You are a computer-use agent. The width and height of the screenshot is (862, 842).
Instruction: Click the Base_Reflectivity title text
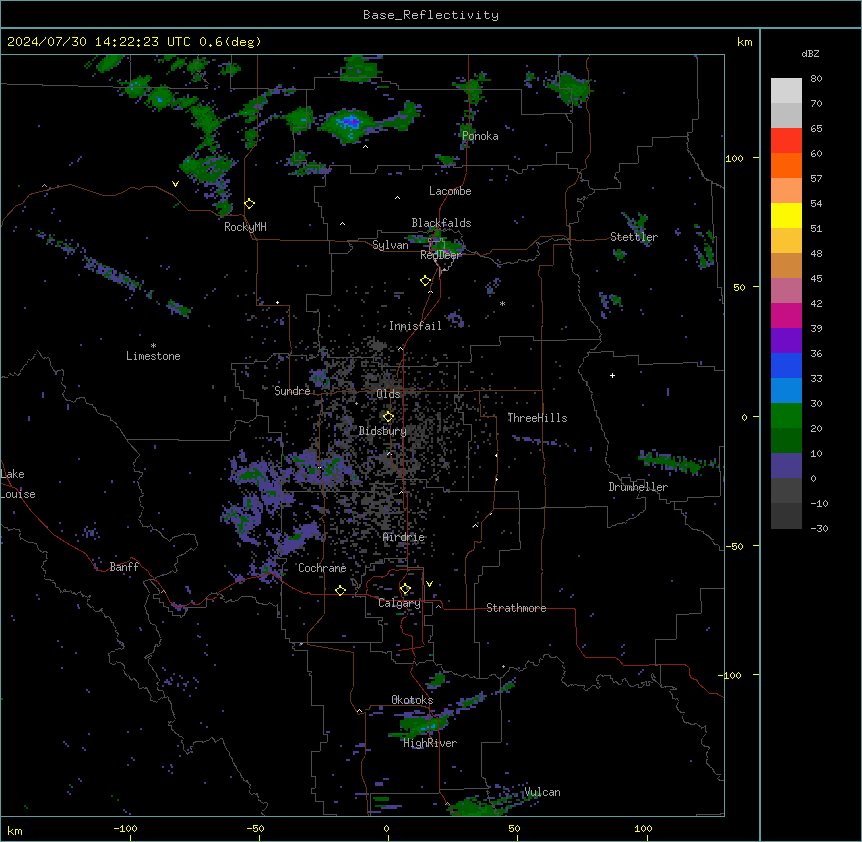coord(431,15)
